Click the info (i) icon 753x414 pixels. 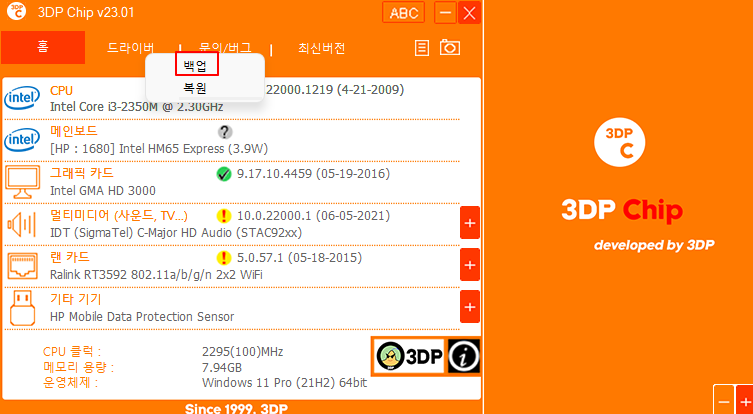[464, 356]
